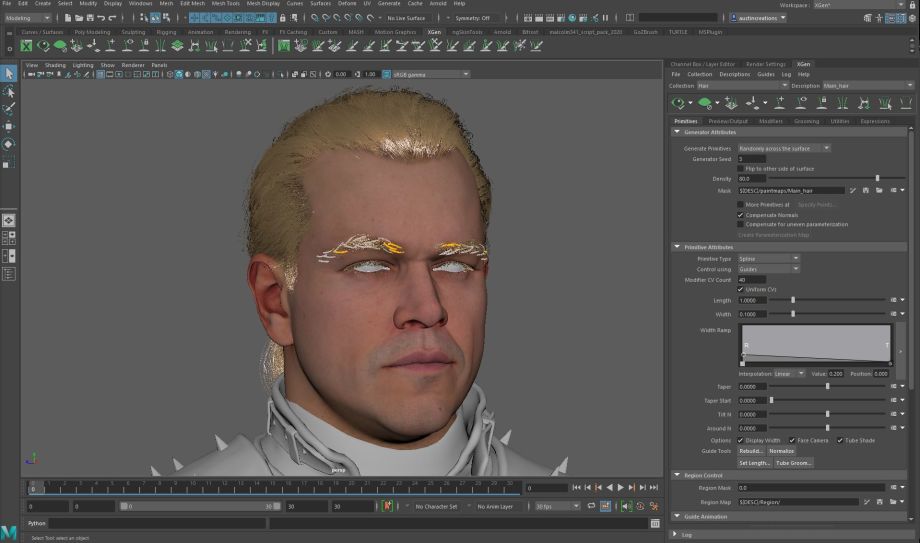Uncheck the Compensate Normals checkbox
This screenshot has width=920, height=543.
coord(741,214)
